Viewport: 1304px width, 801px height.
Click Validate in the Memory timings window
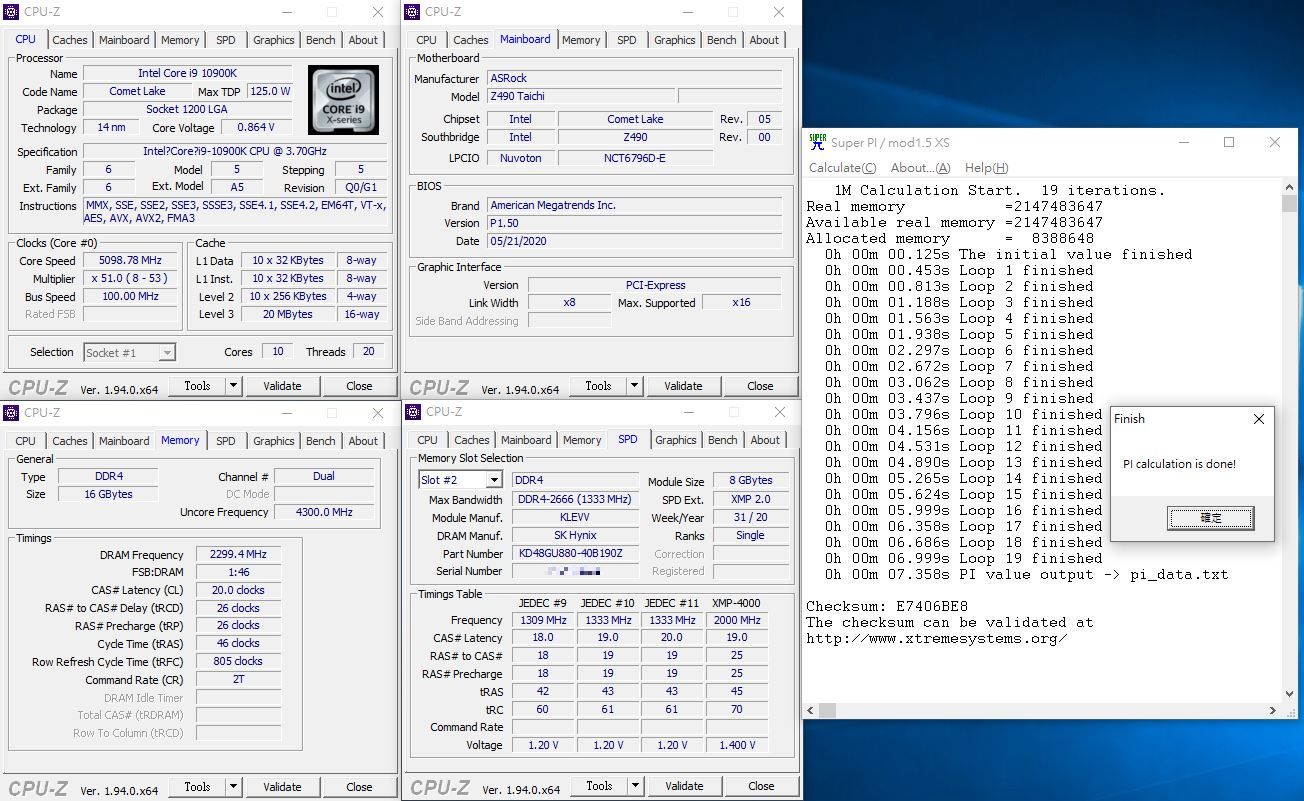[282, 787]
